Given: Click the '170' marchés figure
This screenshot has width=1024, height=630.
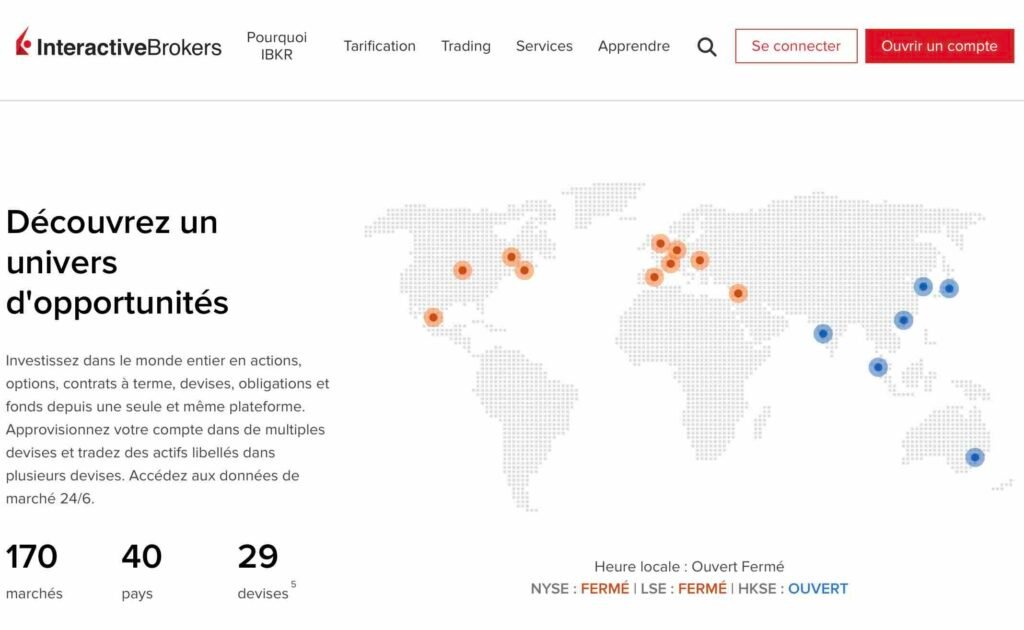Looking at the screenshot, I should pos(31,557).
